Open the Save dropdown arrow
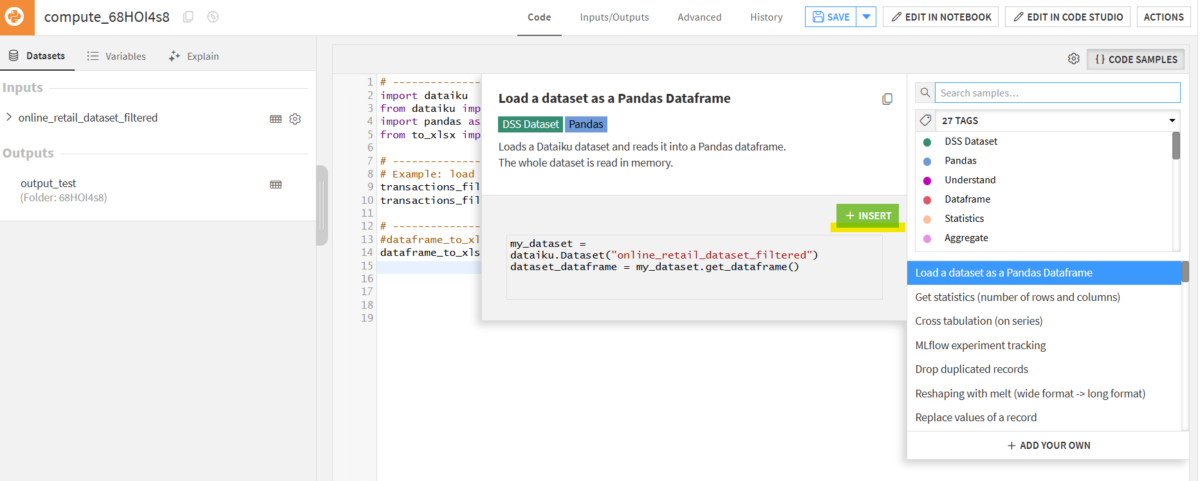The image size is (1200, 481). [x=866, y=17]
